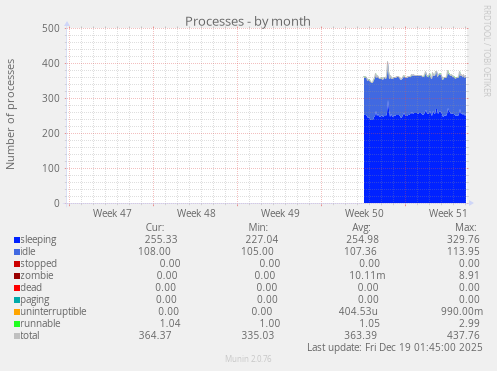Click the runnable legend color swatch
Viewport: 497px width, 371px height.
coord(17,324)
